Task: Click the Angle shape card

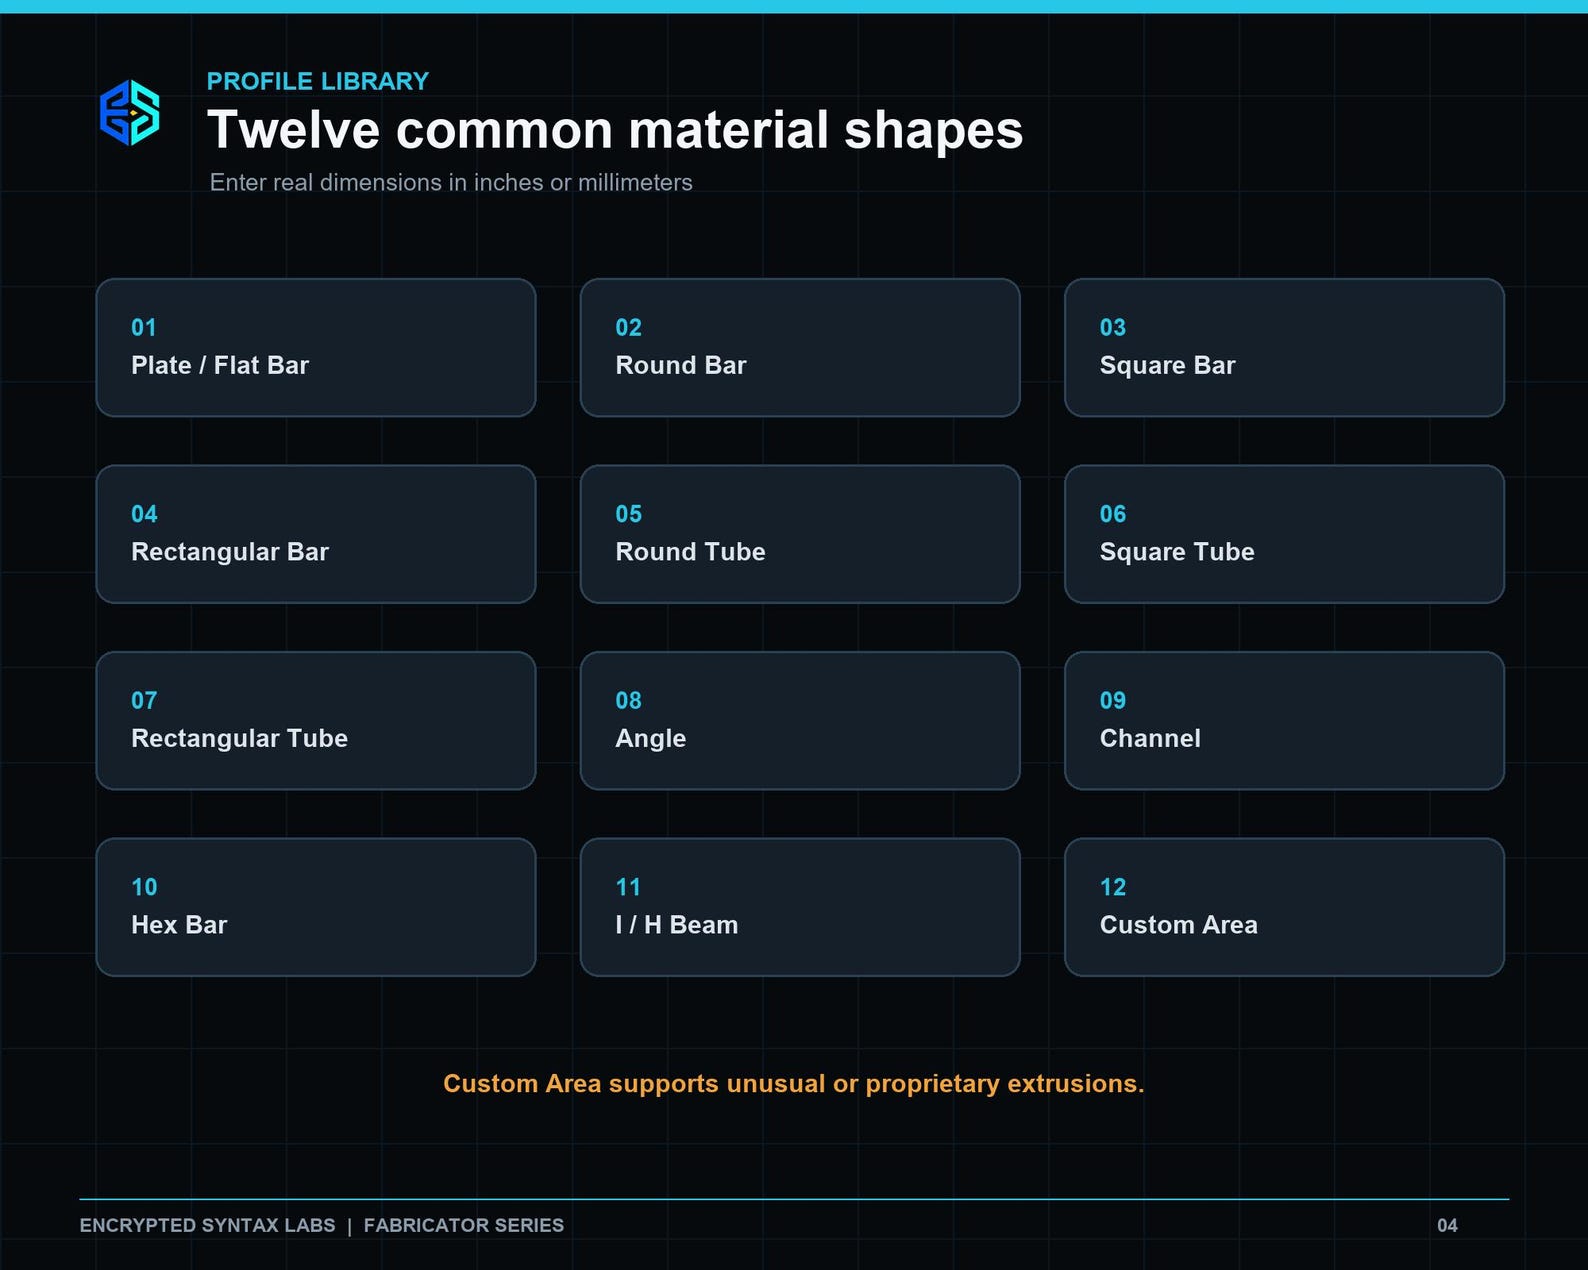Action: click(x=800, y=721)
